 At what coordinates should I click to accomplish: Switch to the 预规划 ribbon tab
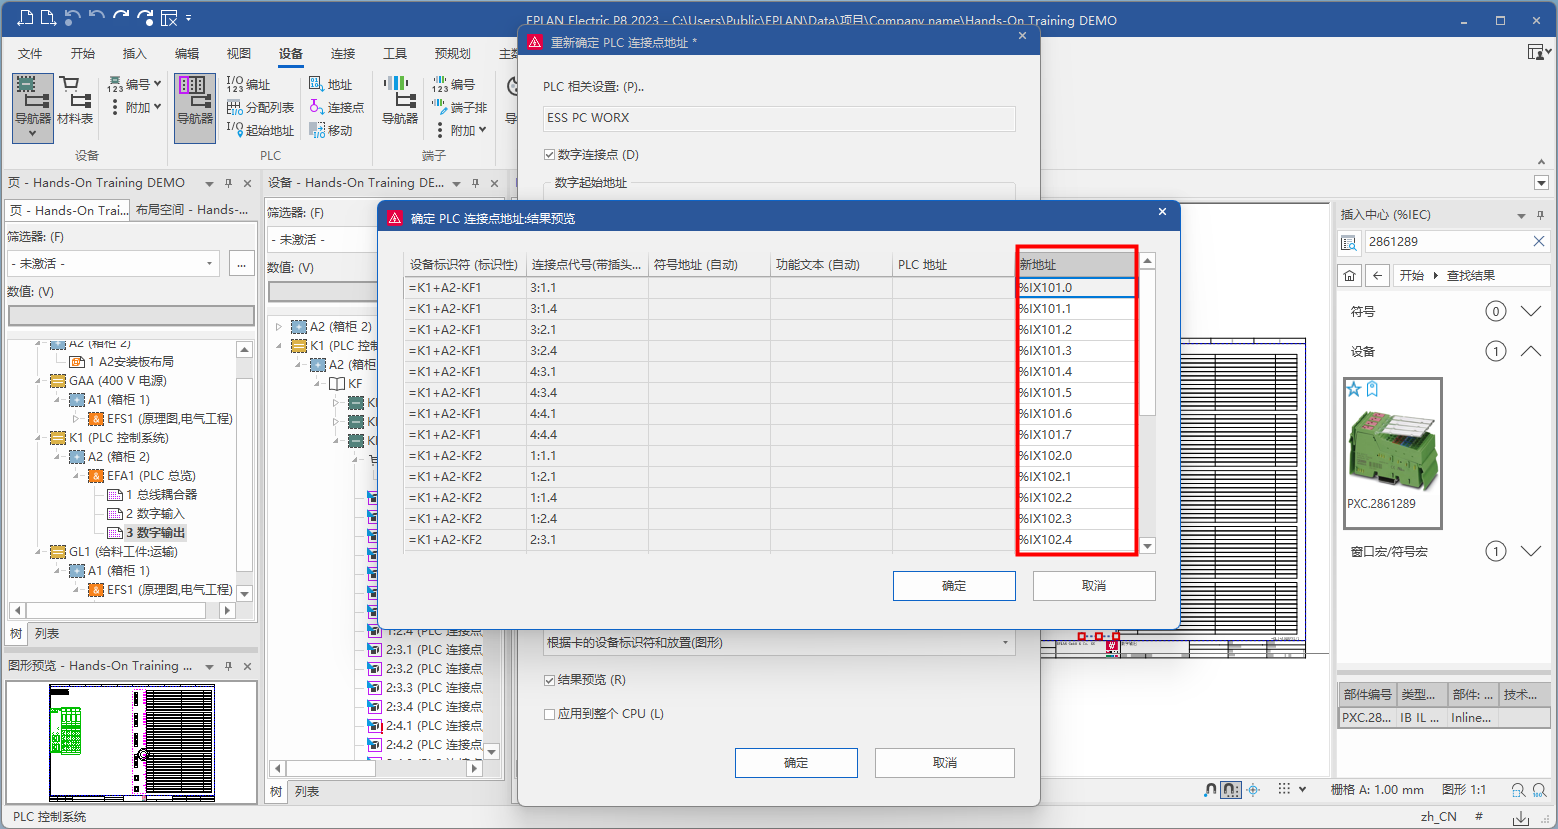coord(453,53)
